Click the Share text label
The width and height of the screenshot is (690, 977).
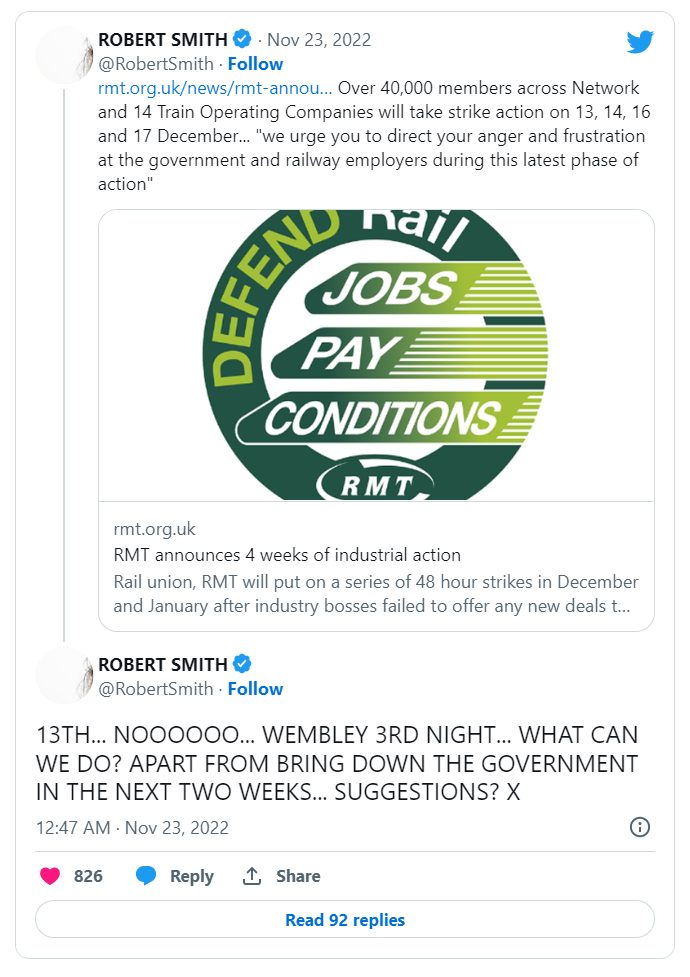click(298, 876)
